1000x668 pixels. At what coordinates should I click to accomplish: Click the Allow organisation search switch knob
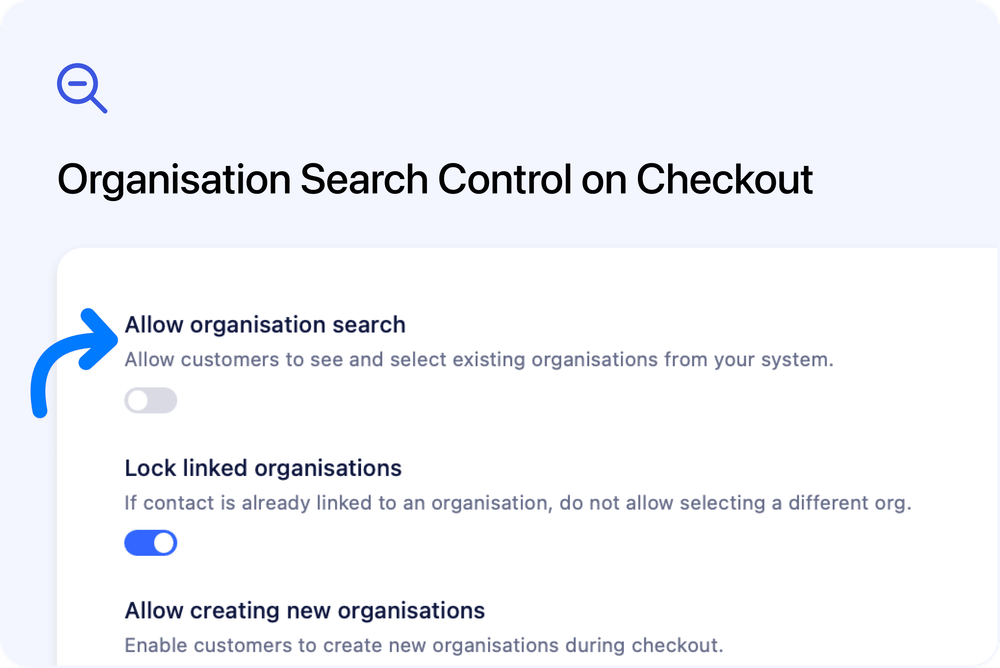point(138,400)
